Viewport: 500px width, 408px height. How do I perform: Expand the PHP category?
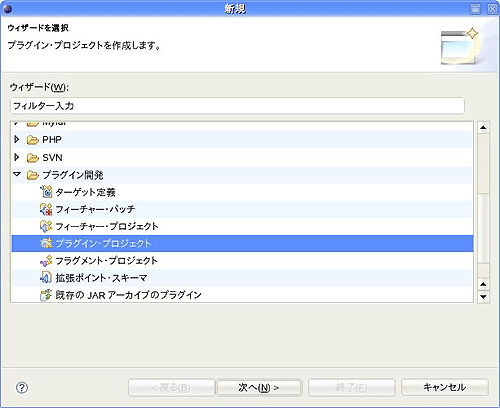(x=17, y=139)
